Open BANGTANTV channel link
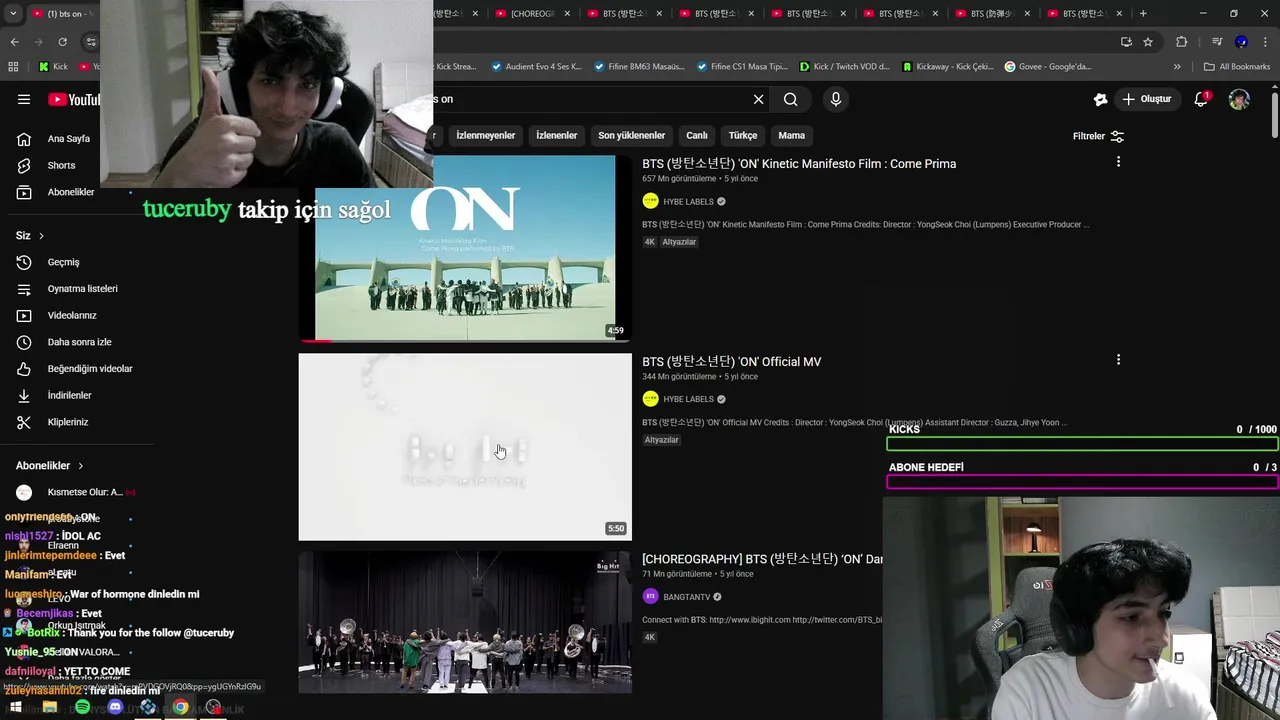Image resolution: width=1280 pixels, height=720 pixels. tap(687, 597)
